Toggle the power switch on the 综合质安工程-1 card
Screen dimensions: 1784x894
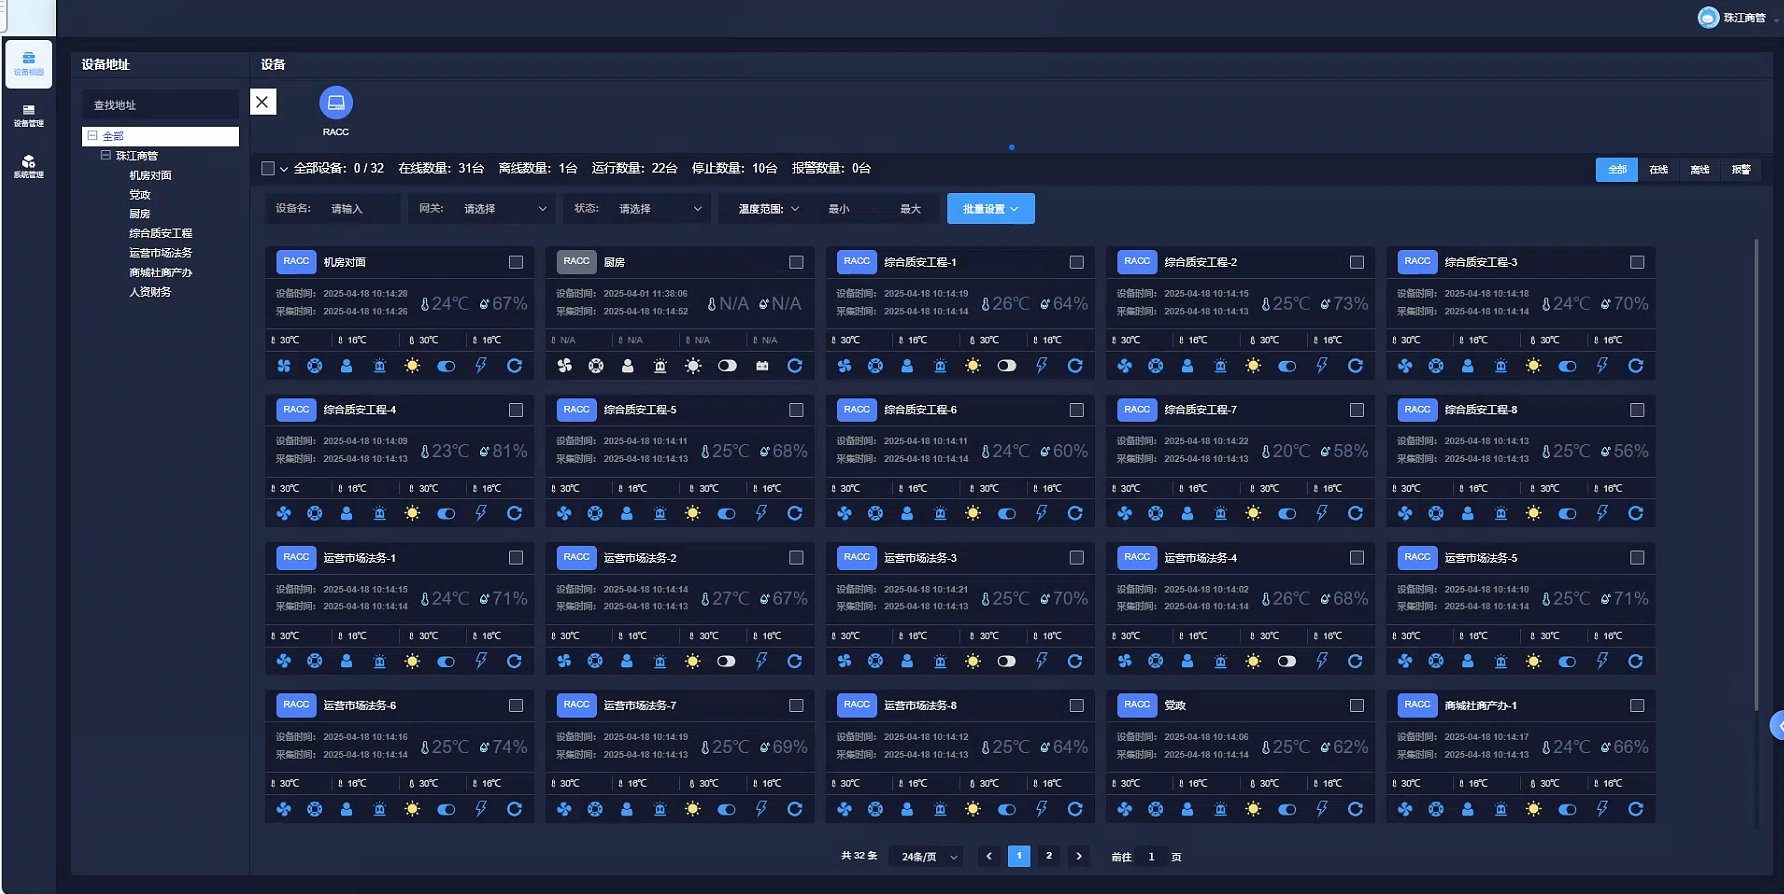coord(1006,366)
